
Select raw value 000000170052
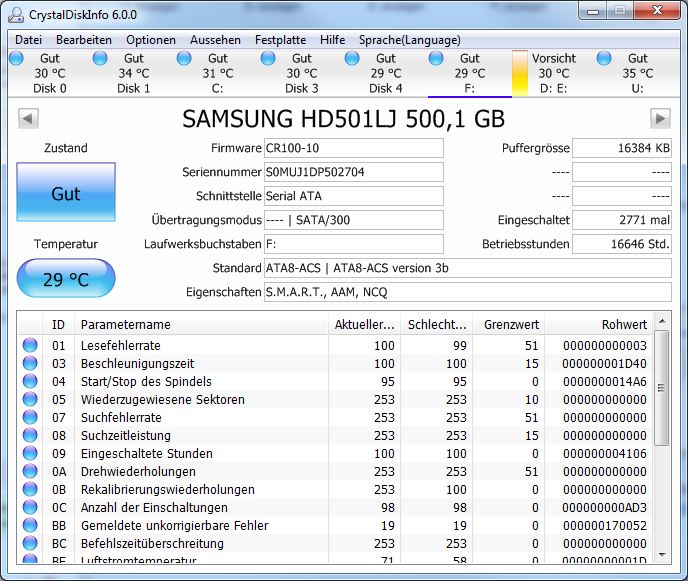605,526
